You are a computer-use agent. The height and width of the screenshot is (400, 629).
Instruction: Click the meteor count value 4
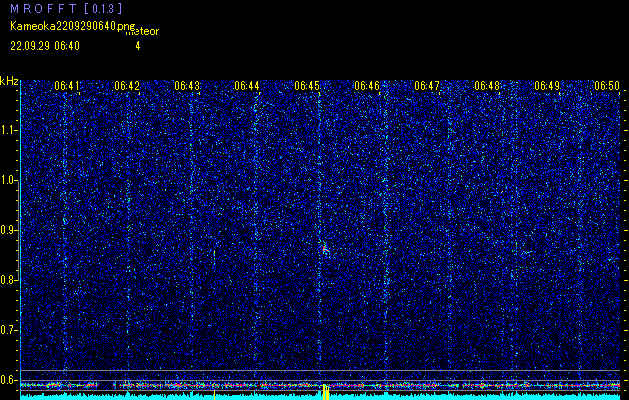pos(138,46)
